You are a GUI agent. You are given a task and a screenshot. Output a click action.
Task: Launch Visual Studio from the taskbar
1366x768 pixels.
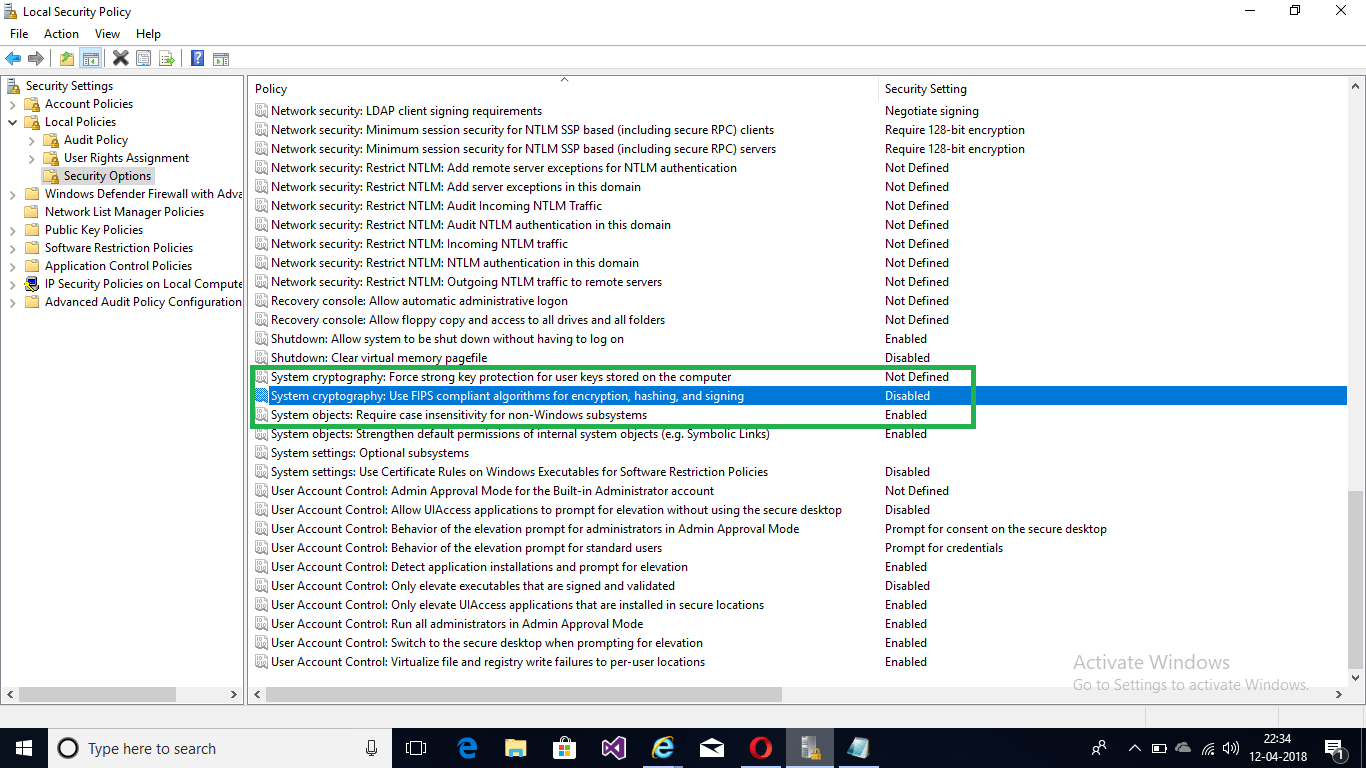[613, 747]
